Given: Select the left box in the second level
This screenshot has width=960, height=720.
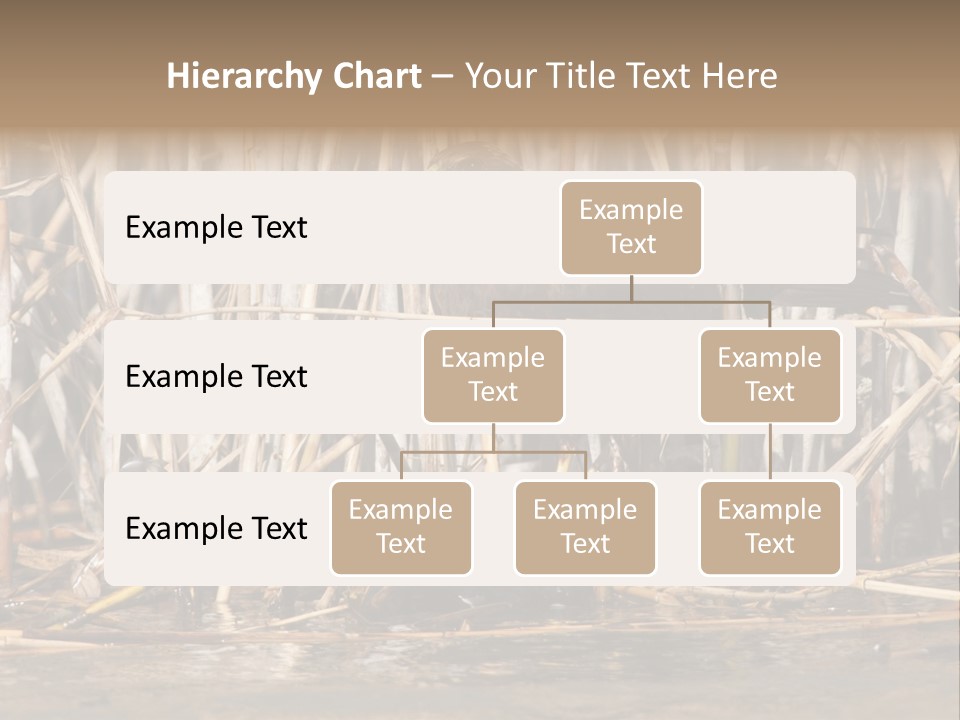Looking at the screenshot, I should point(493,376).
